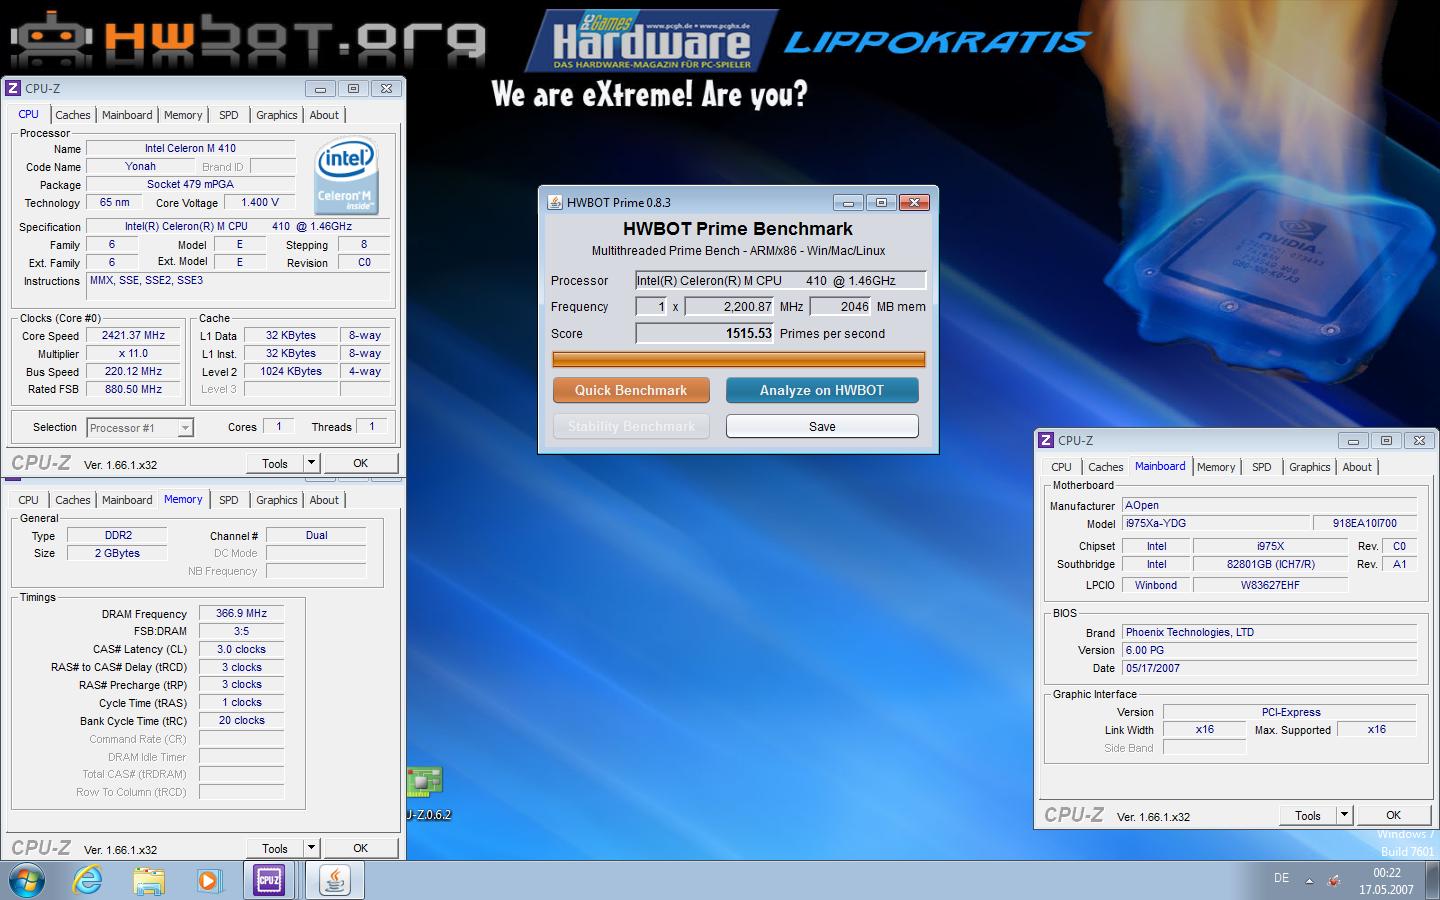The image size is (1440, 900).
Task: Click the top-left CPU-Z title bar icon
Action: (14, 88)
